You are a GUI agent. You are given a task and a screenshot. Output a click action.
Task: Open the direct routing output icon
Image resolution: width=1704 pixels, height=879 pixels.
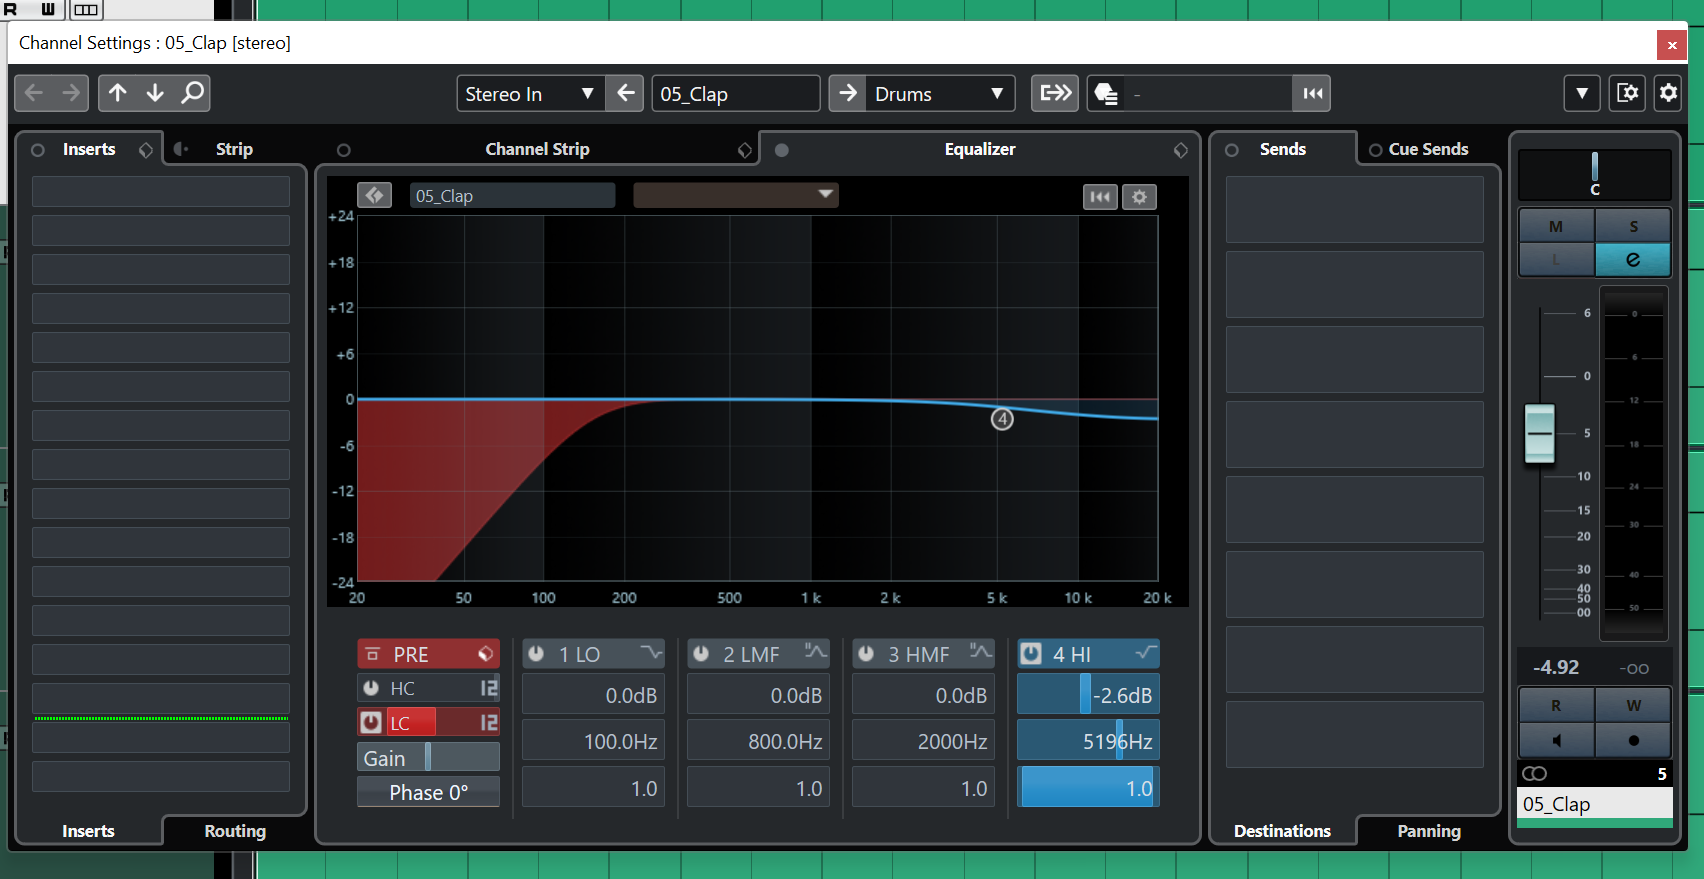[x=1055, y=93]
